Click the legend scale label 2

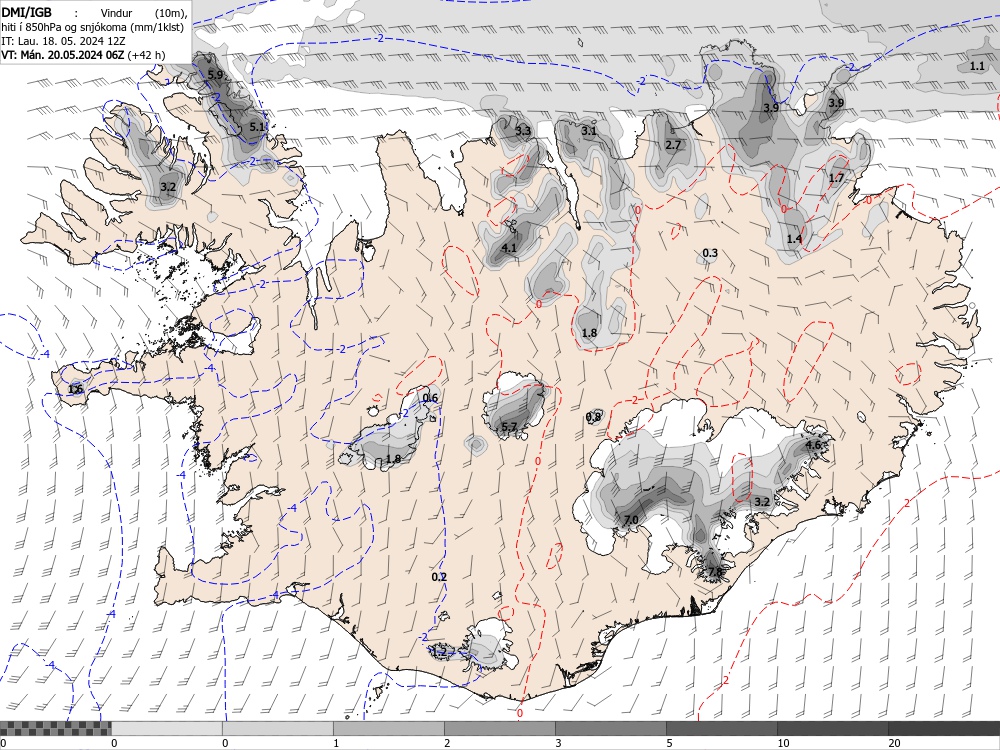pyautogui.click(x=447, y=743)
